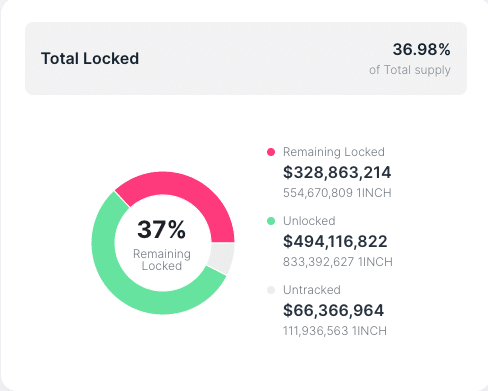Click the $328,863,214 locked value
The height and width of the screenshot is (391, 488).
coord(337,172)
